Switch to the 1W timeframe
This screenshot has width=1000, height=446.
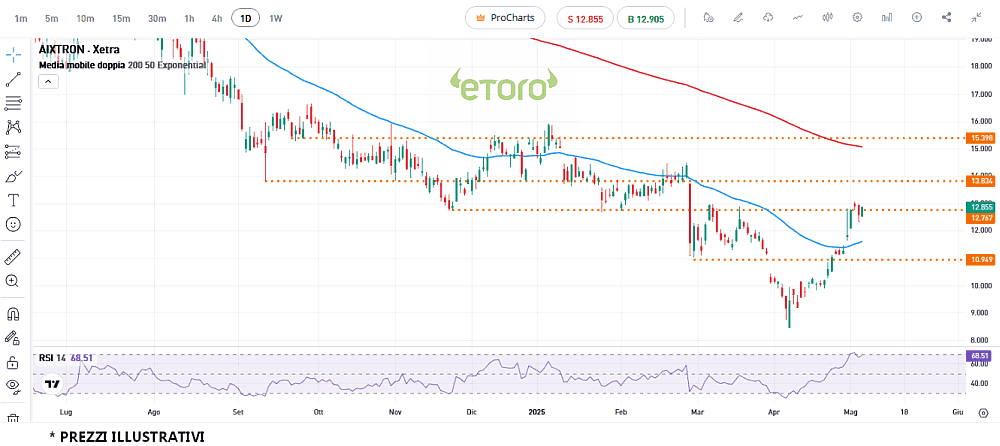click(276, 19)
